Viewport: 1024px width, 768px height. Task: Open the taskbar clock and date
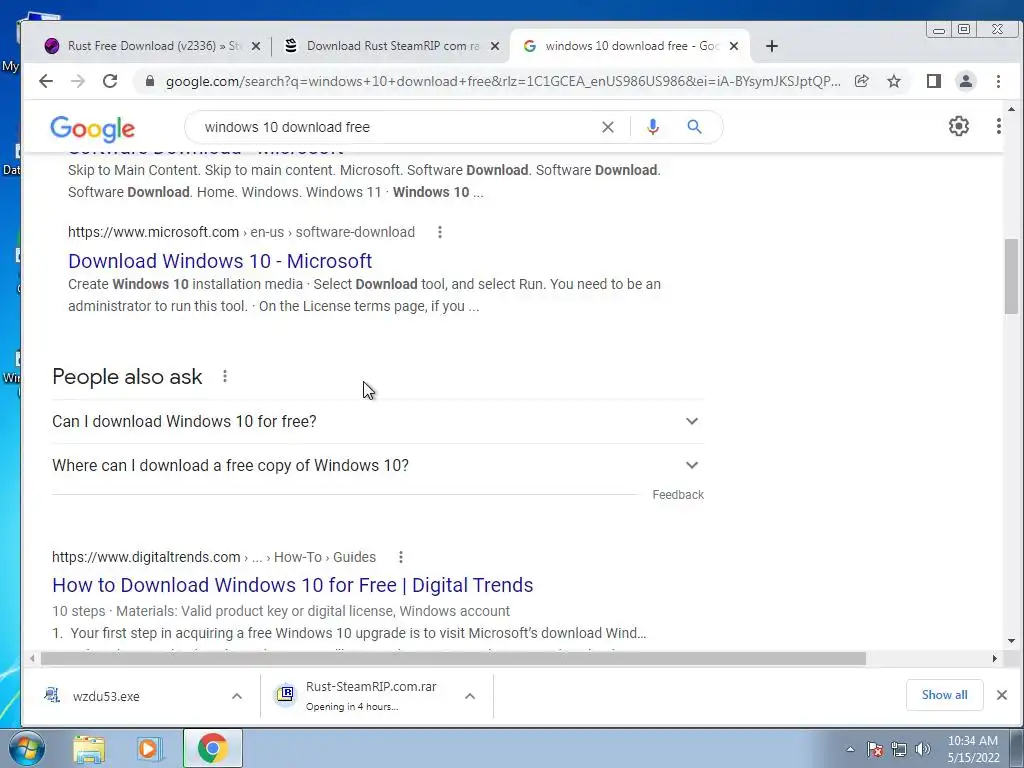pyautogui.click(x=973, y=749)
